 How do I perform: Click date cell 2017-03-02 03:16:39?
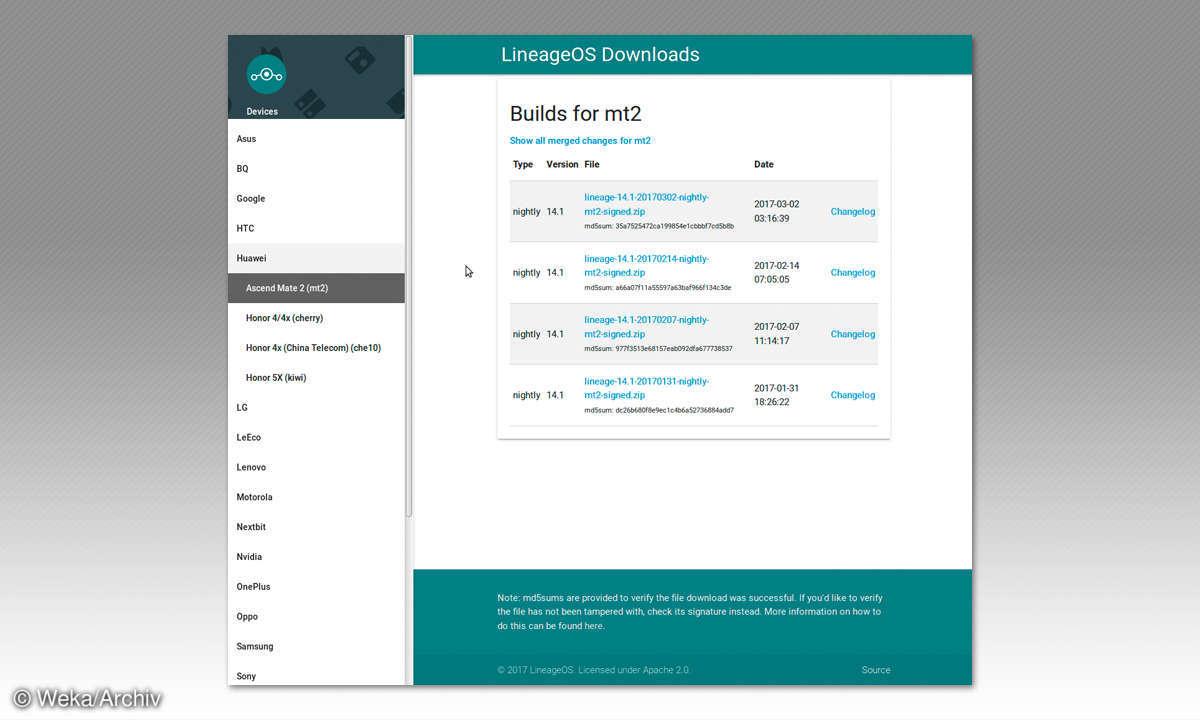click(777, 211)
